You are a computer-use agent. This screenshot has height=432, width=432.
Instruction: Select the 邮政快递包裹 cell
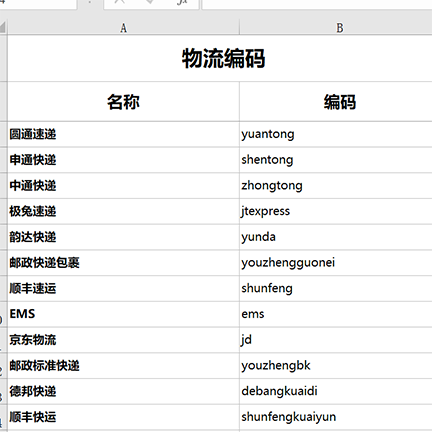pos(123,263)
